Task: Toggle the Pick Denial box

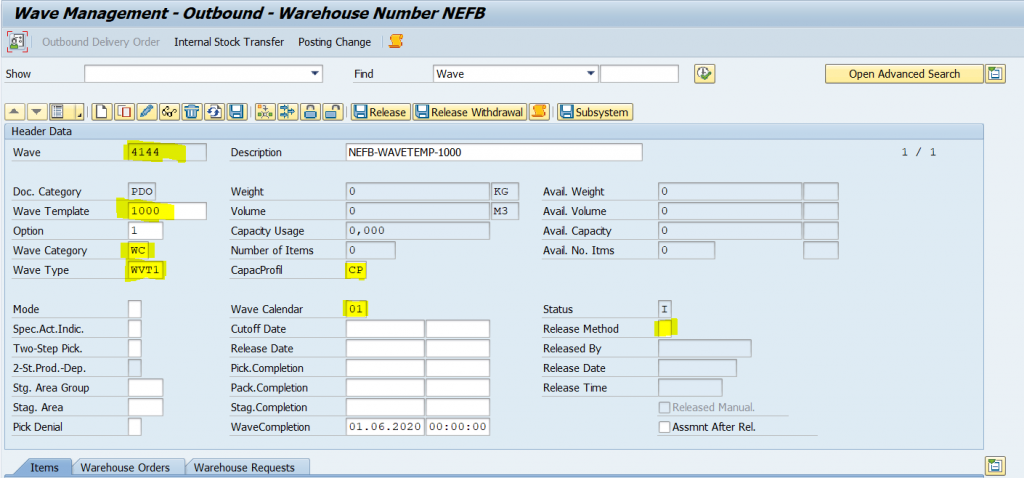Action: click(135, 427)
